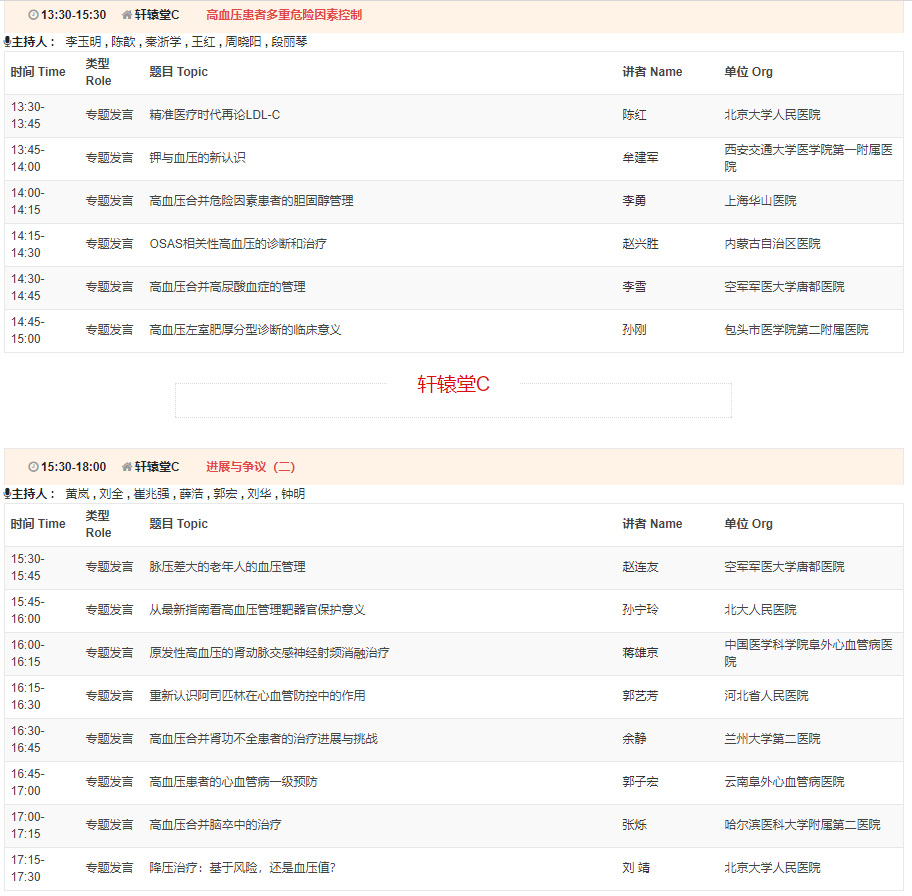The height and width of the screenshot is (896, 912).
Task: Click time cell 13:30-13:45
Action: [27, 116]
